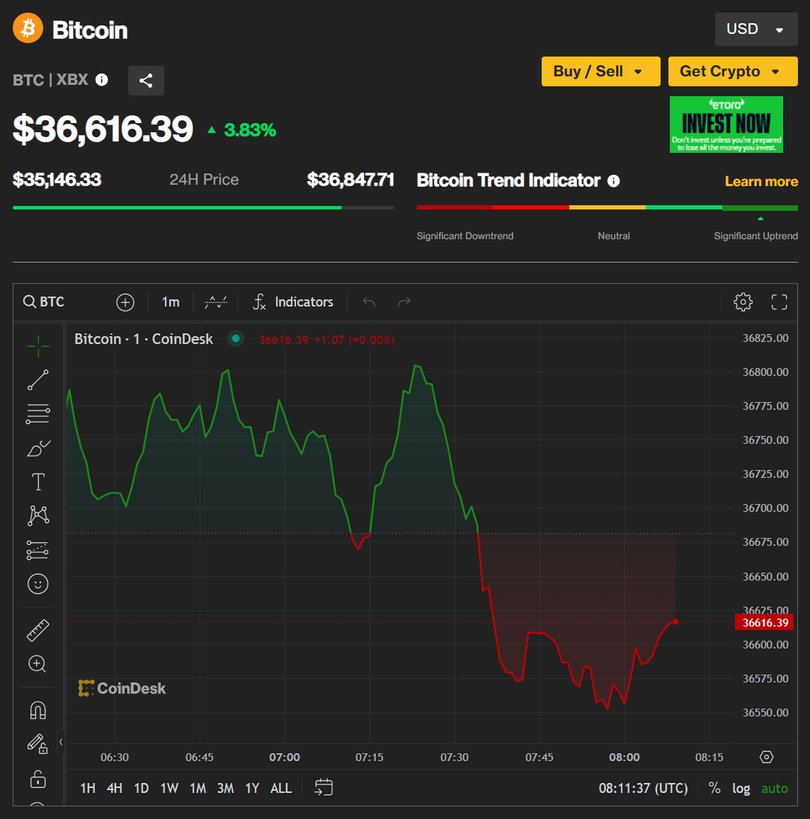Open the Indicators menu

293,302
